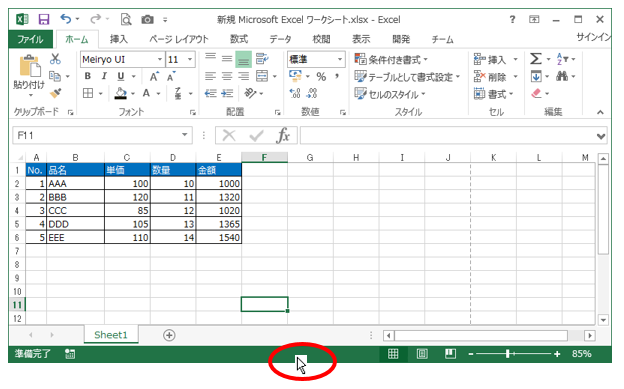Screen dimensions: 624x389
Task: Click the accounting number format icon
Action: 295,76
